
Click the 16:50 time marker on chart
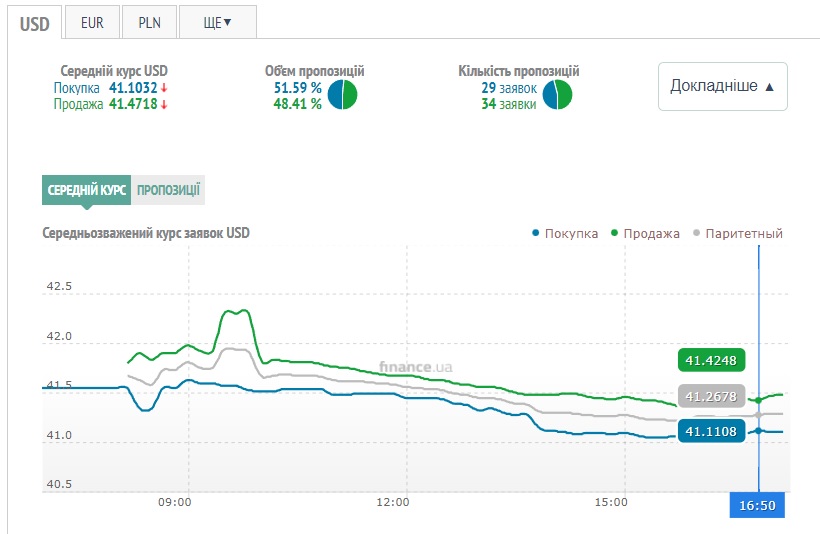coord(757,506)
